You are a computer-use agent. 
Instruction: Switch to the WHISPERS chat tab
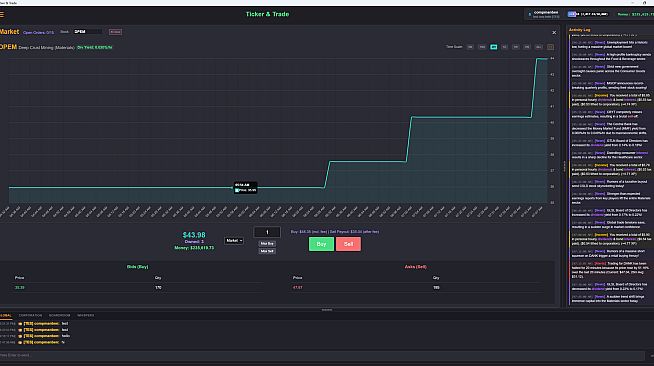(x=86, y=316)
